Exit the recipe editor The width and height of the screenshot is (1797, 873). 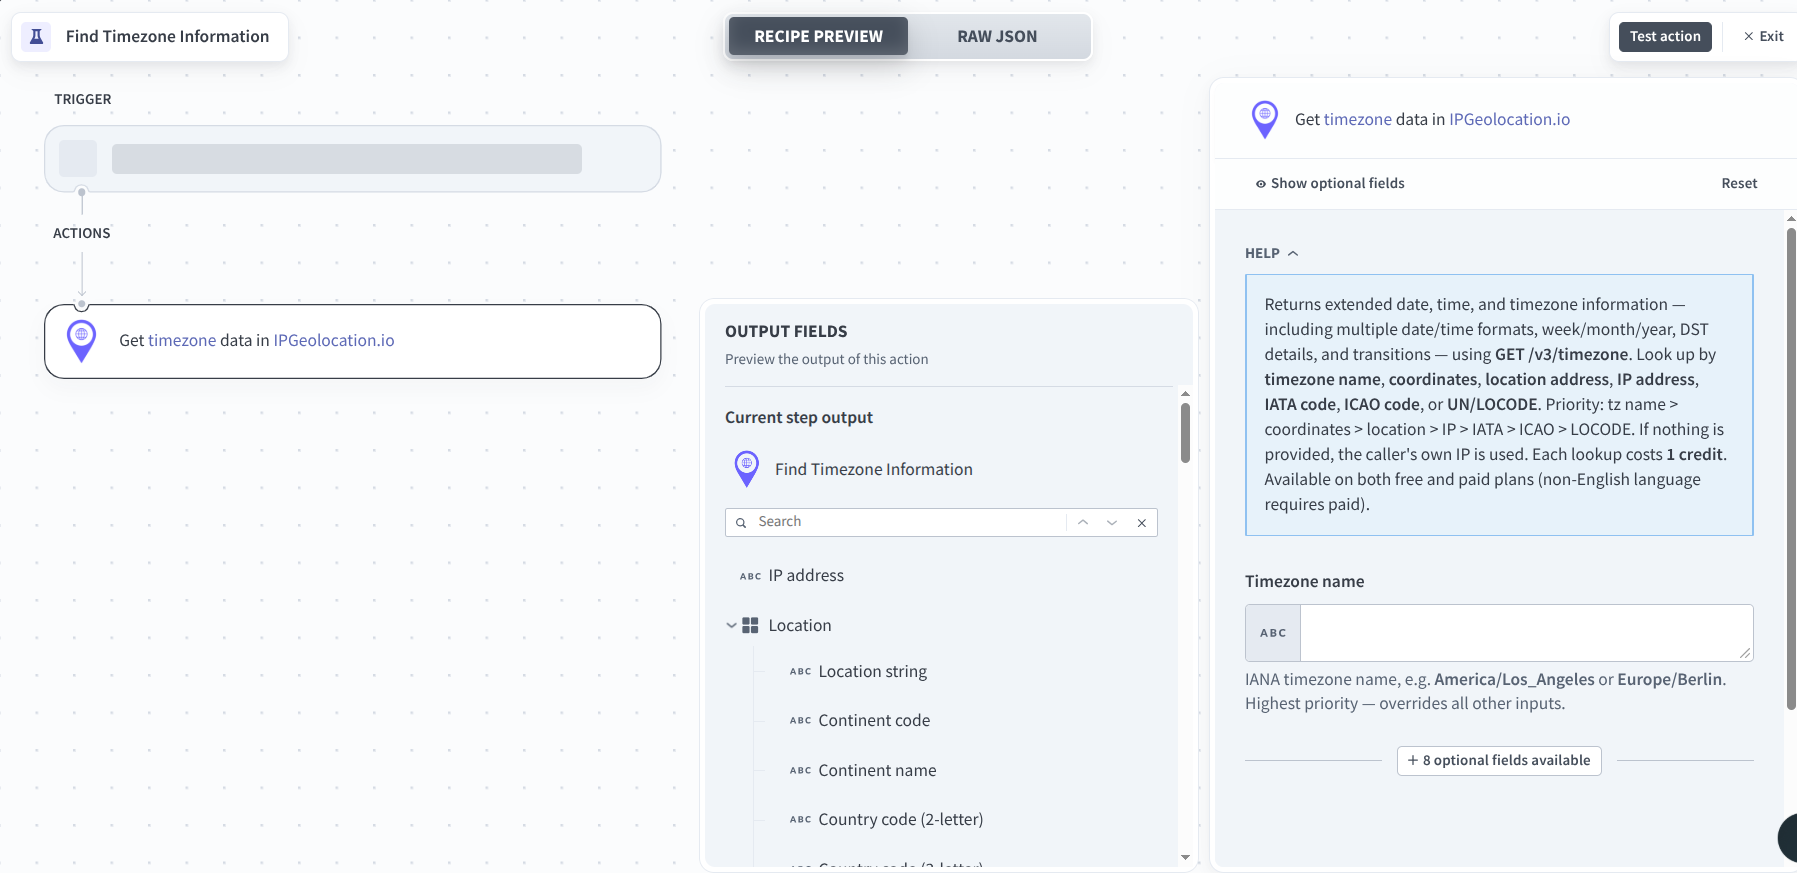click(1763, 36)
